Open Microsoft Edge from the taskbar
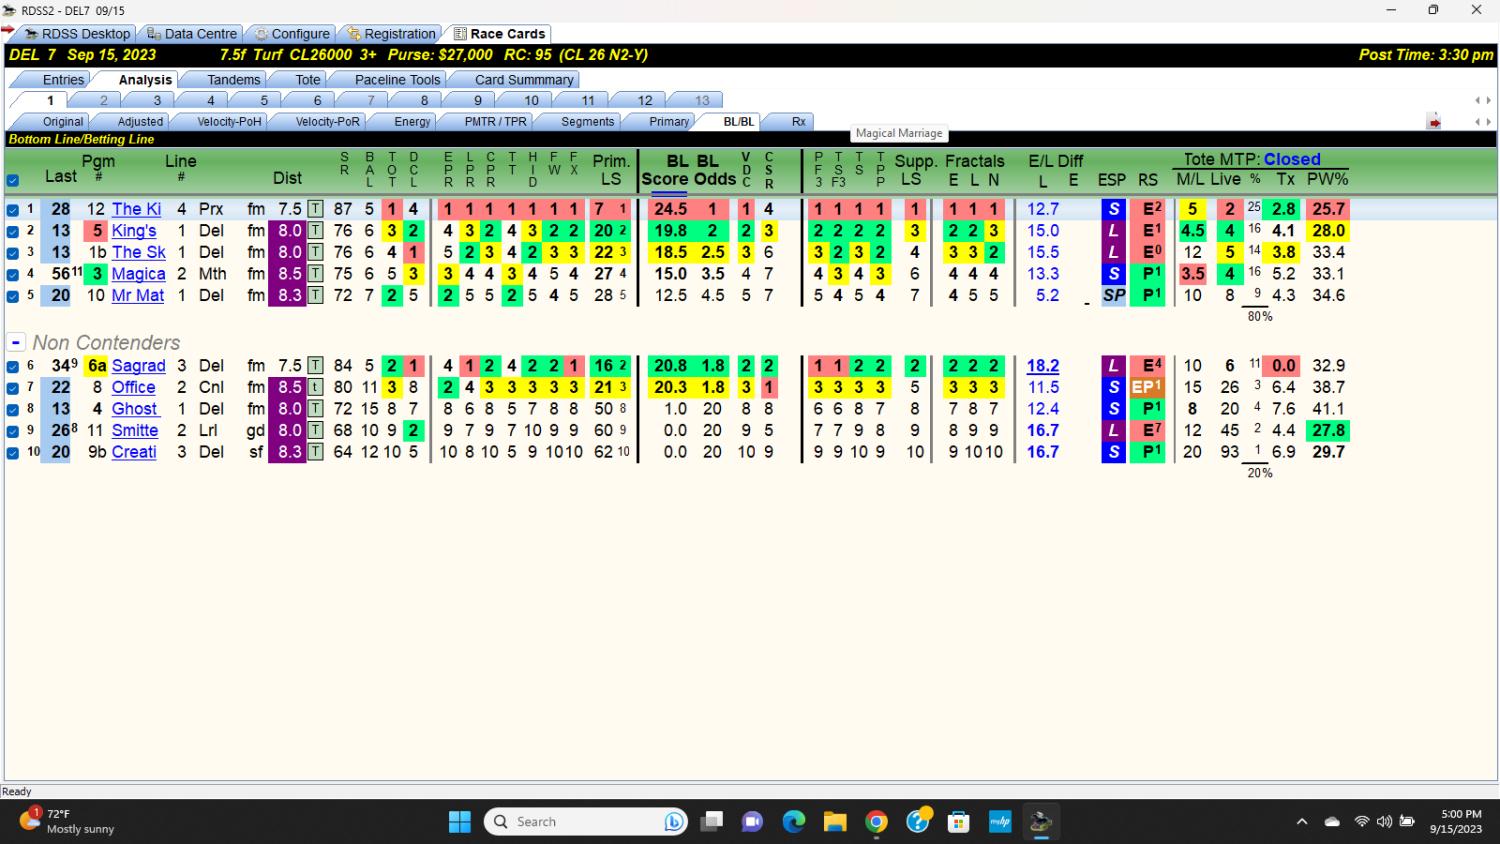The image size is (1500, 844). point(794,822)
